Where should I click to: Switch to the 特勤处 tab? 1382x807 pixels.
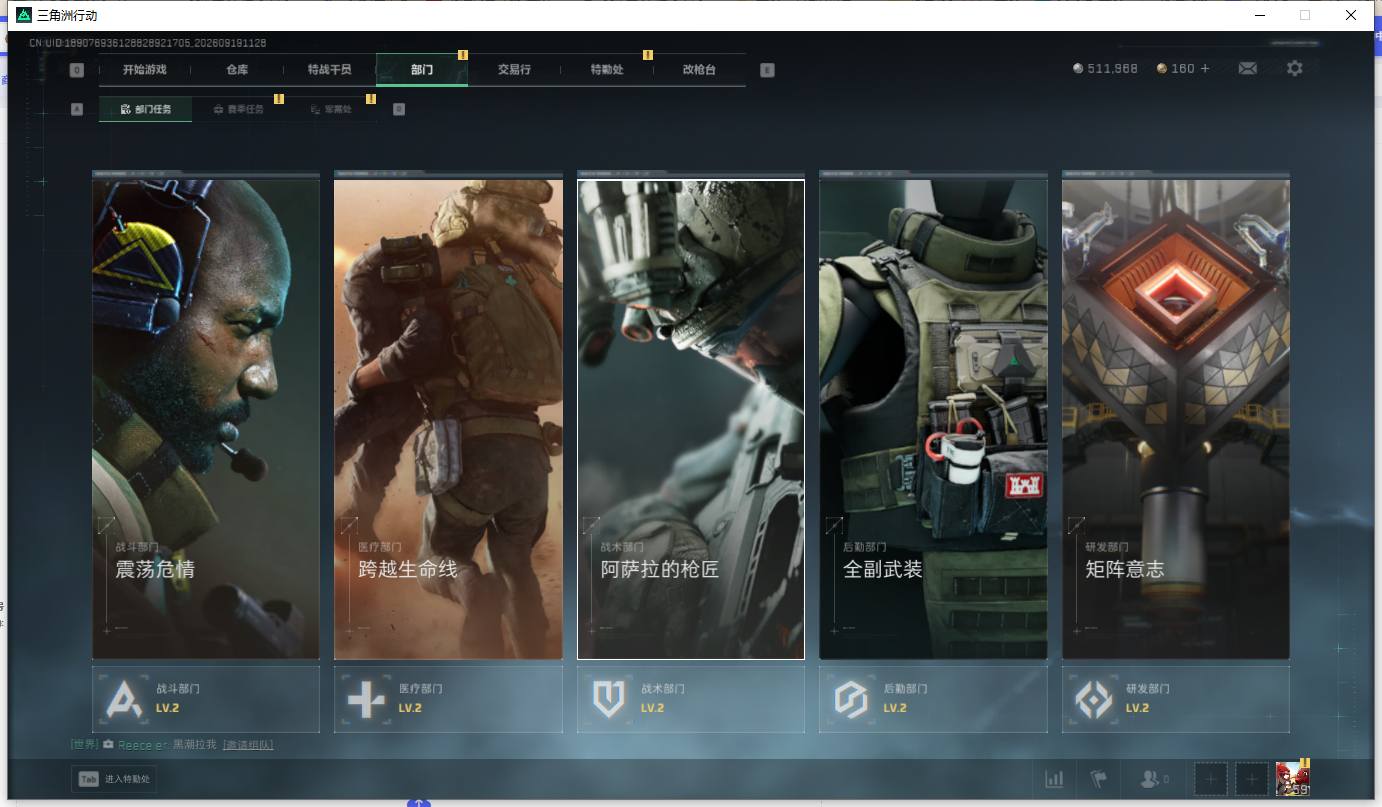tap(607, 70)
